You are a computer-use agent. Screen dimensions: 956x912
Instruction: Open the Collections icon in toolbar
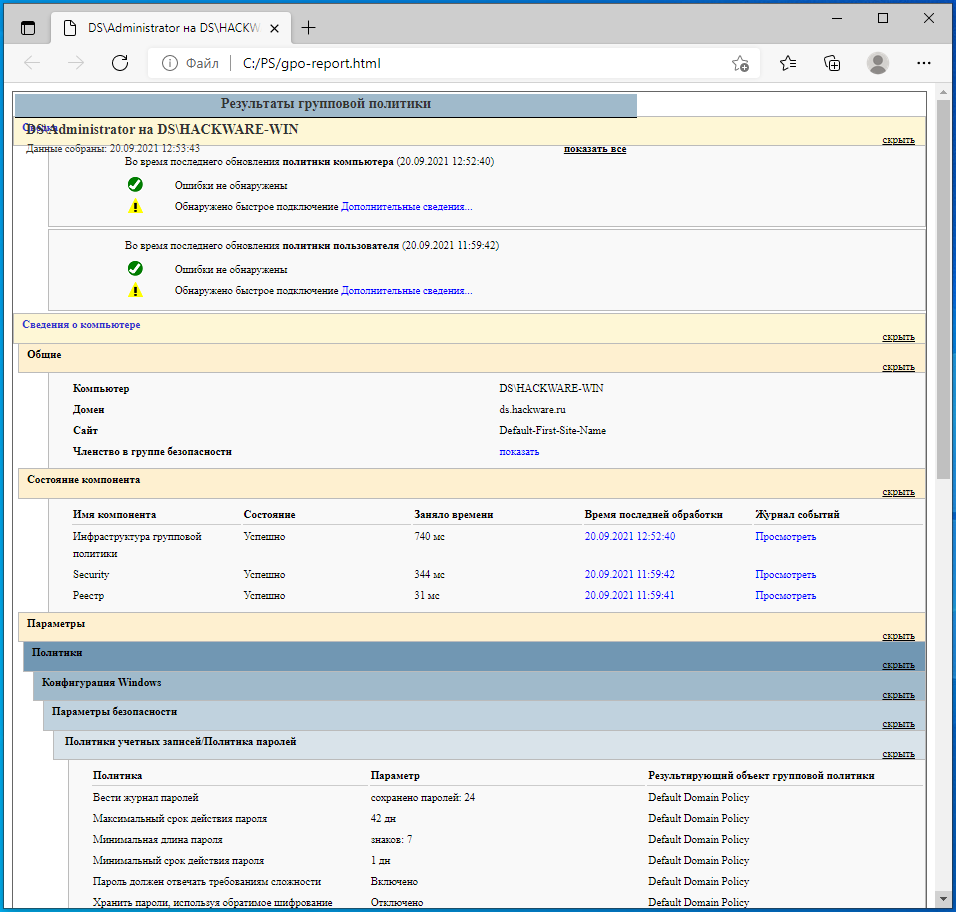(x=832, y=63)
